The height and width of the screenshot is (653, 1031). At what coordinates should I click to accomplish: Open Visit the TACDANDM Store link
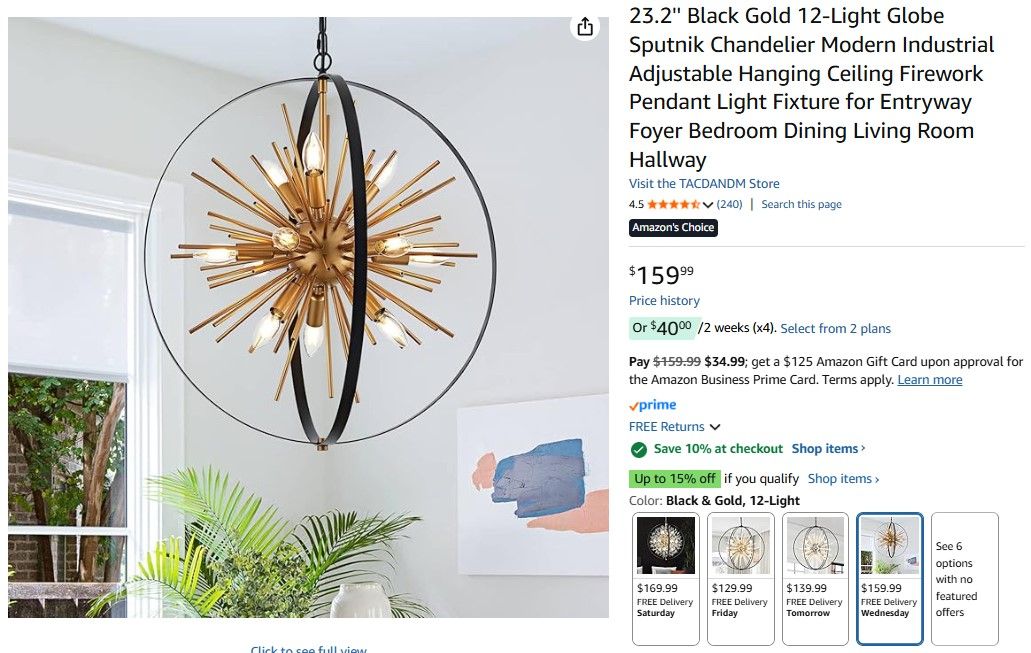704,183
